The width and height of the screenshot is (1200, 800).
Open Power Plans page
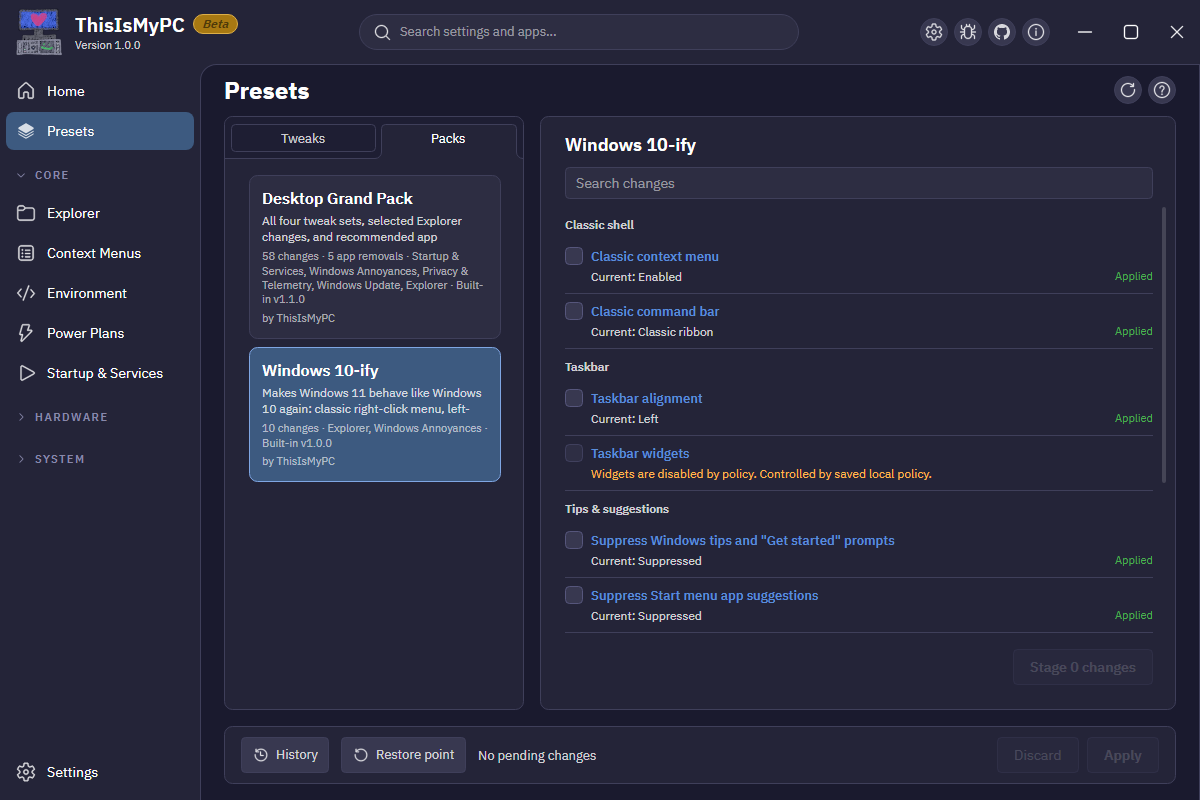pyautogui.click(x=100, y=333)
